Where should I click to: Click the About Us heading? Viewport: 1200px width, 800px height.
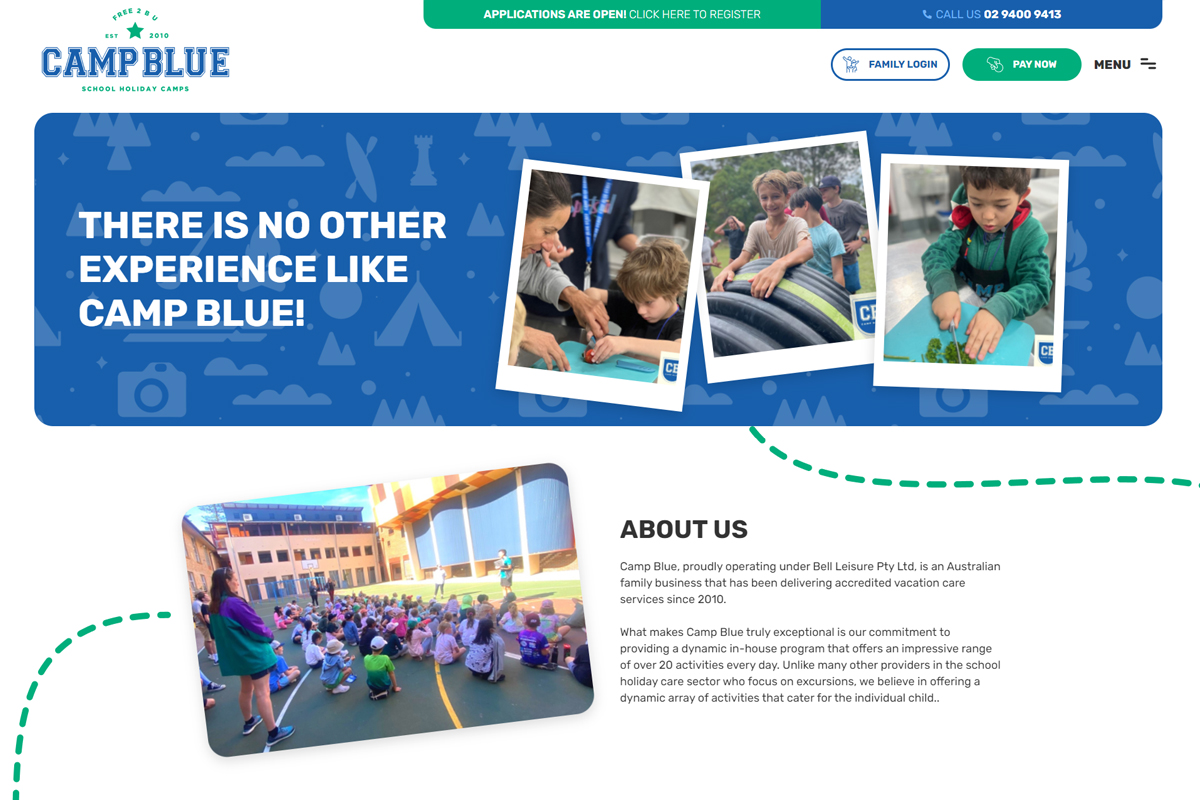683,529
